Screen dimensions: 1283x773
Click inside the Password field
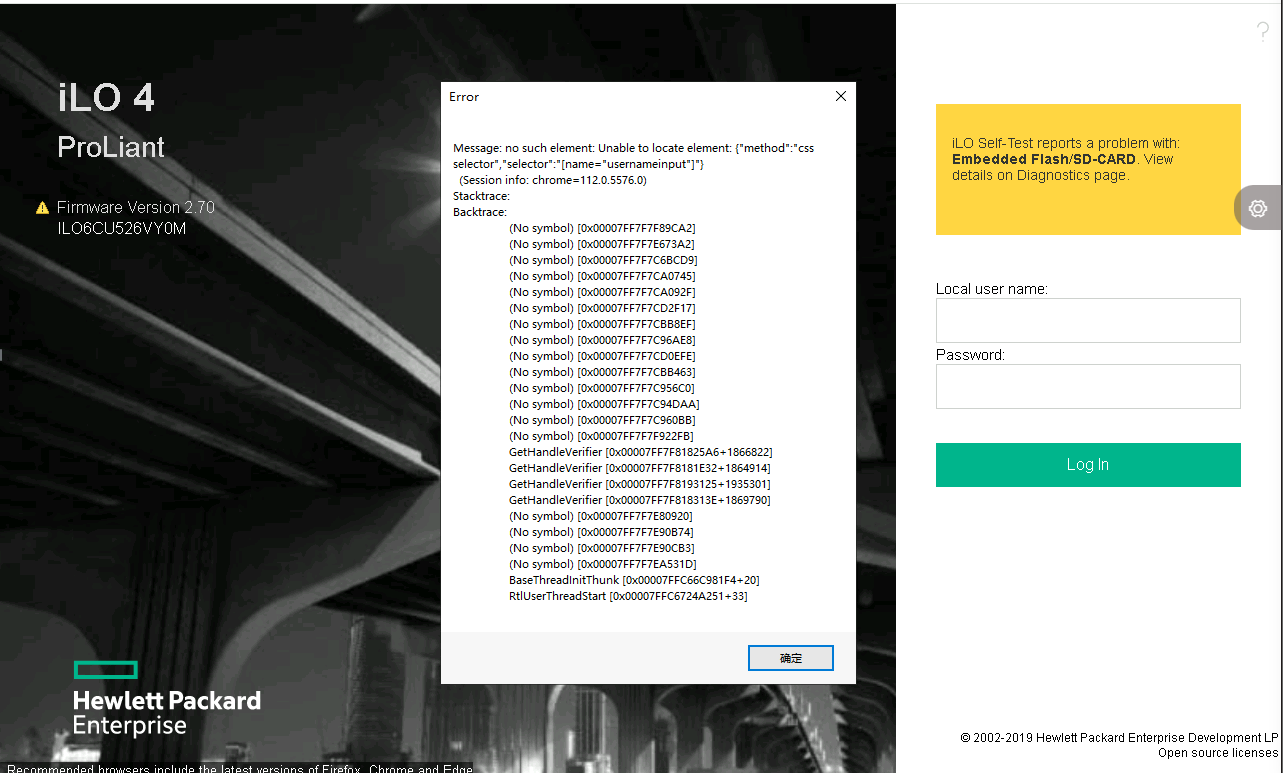point(1088,386)
